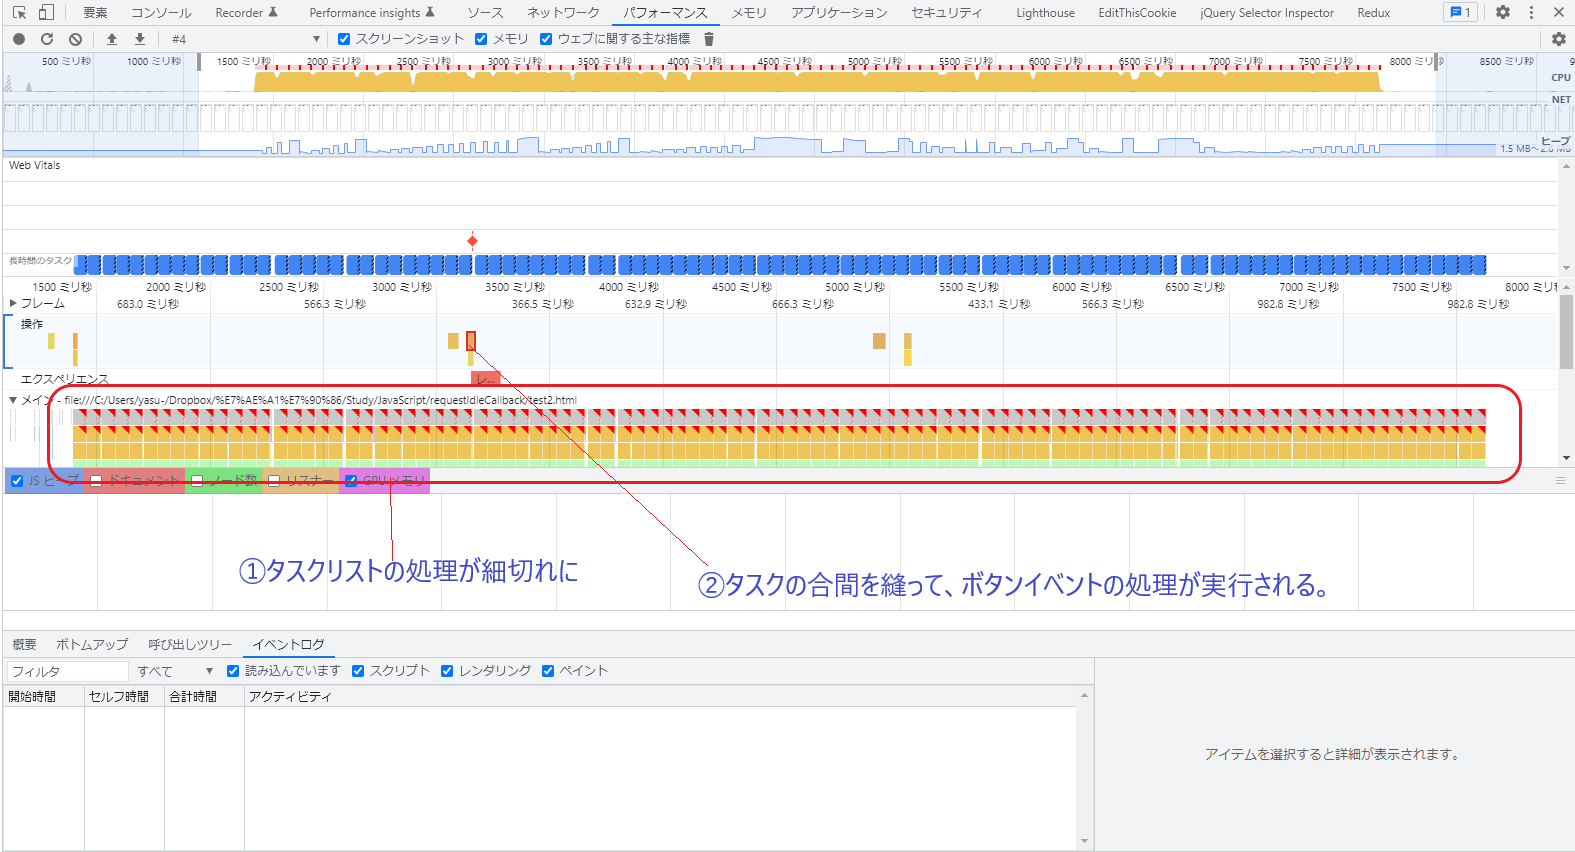Click the event log scroll down arrow
This screenshot has height=852, width=1575.
[1084, 842]
